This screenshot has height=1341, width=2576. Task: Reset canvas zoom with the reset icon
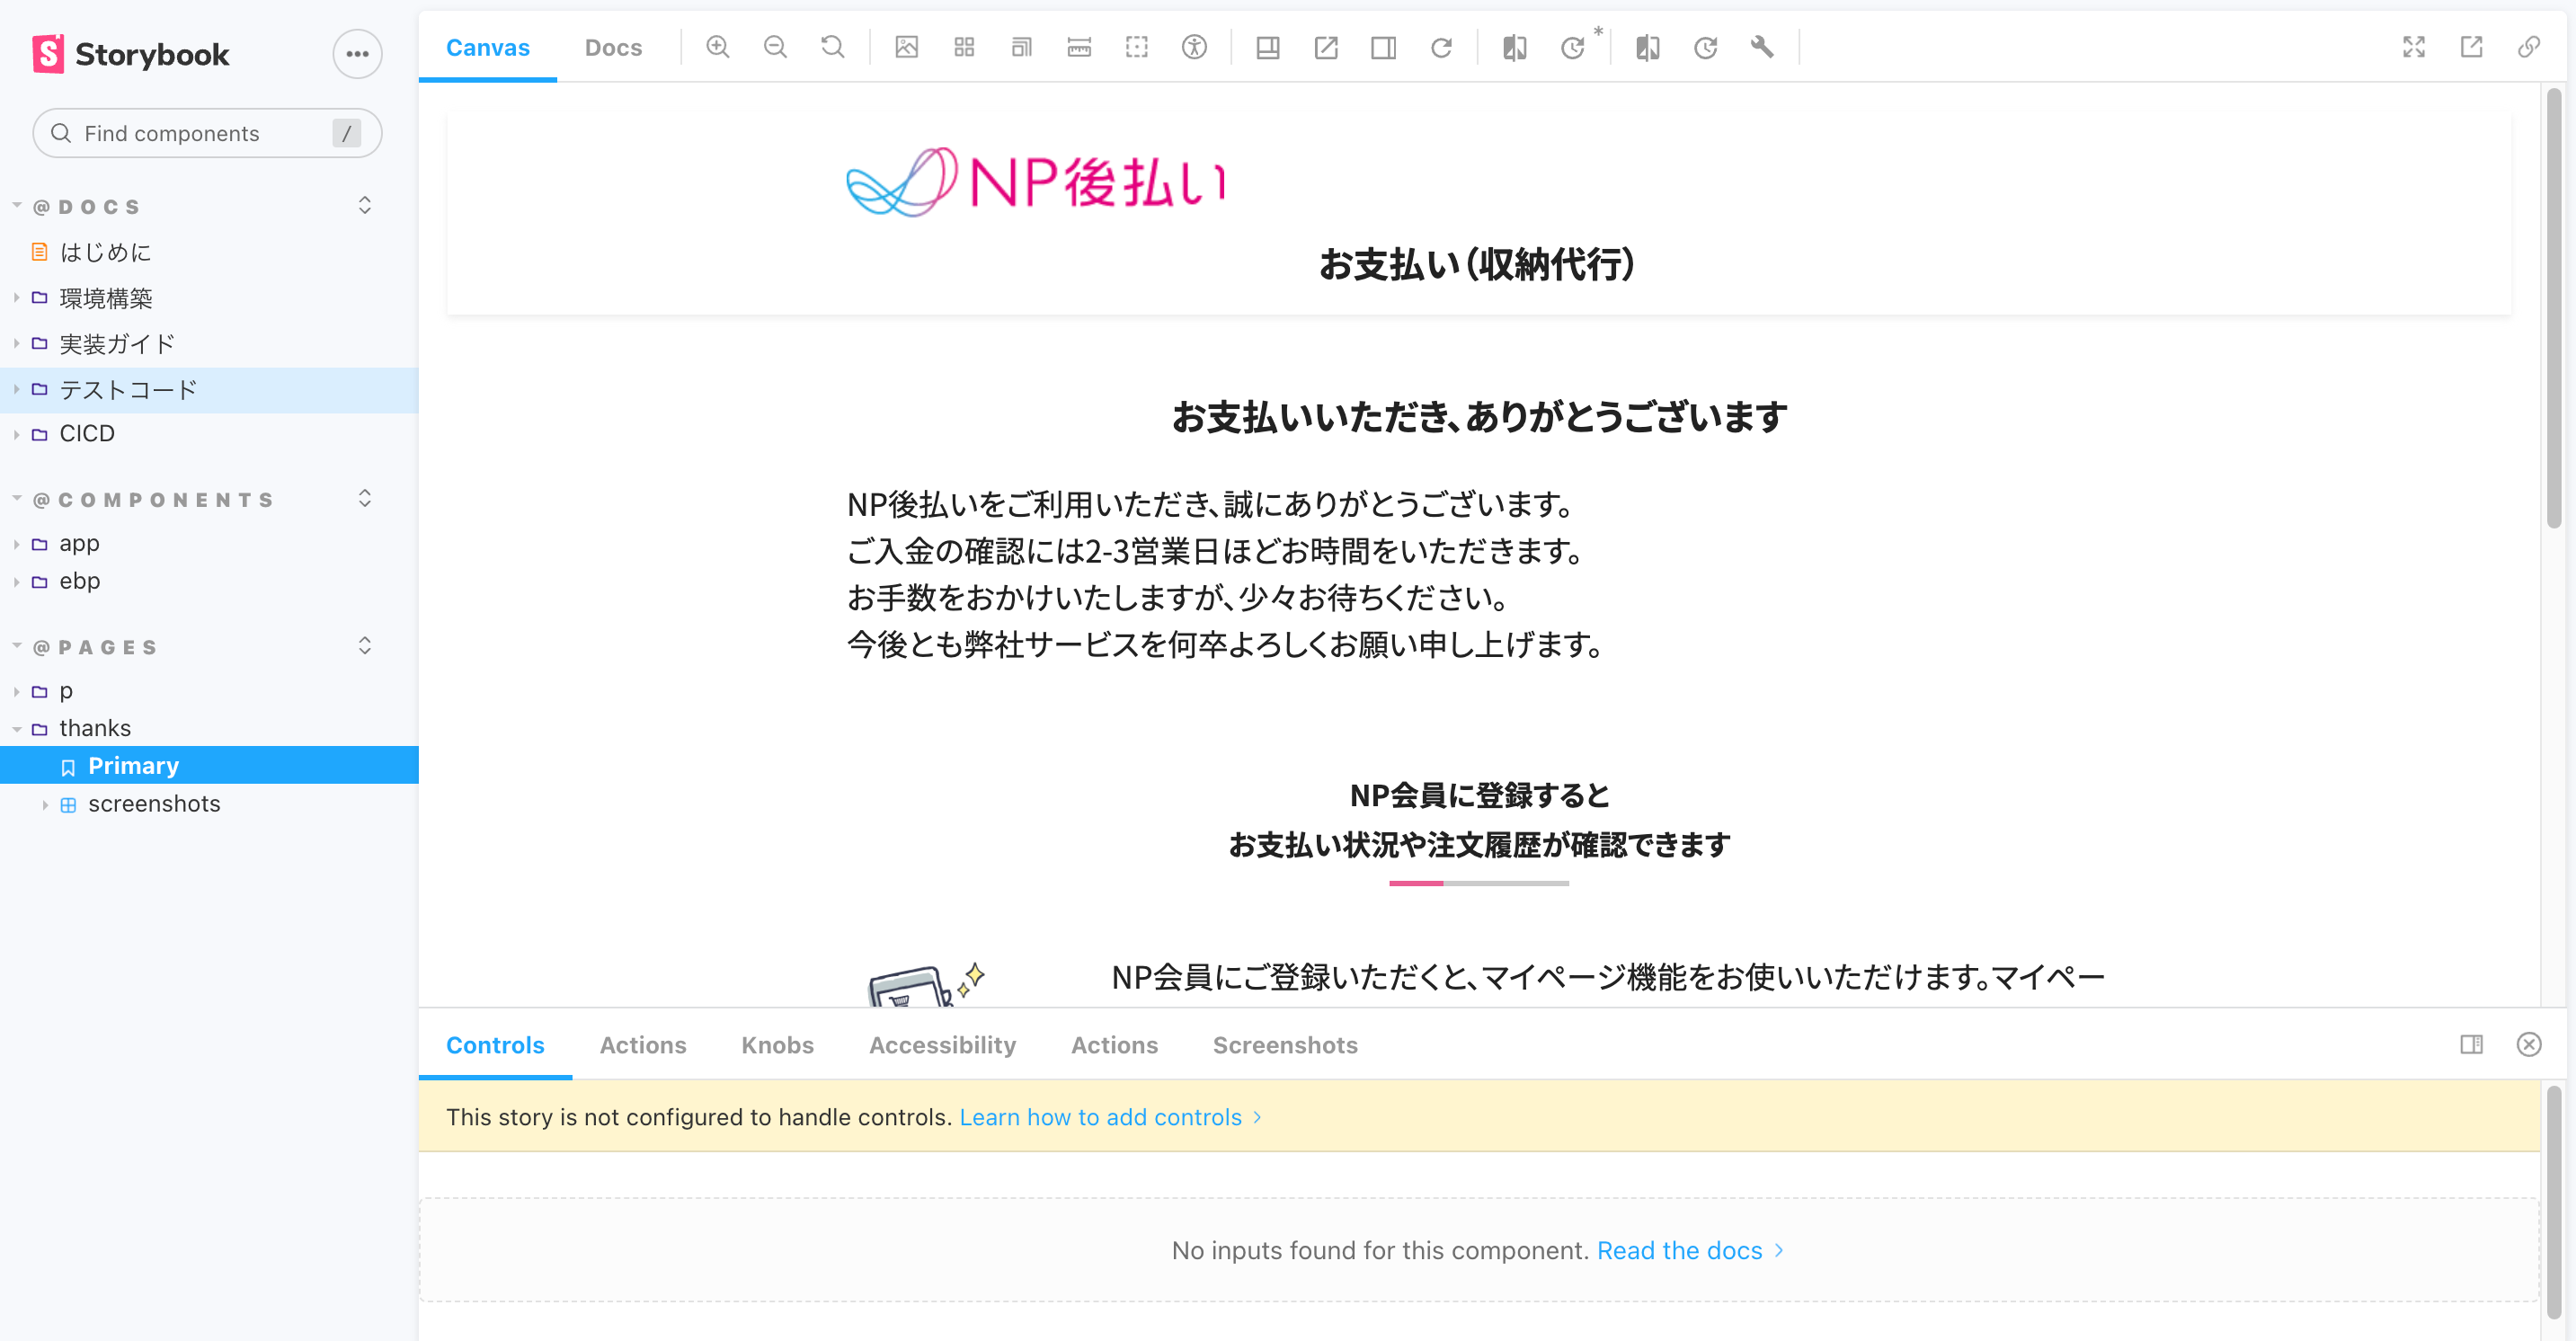[x=832, y=47]
